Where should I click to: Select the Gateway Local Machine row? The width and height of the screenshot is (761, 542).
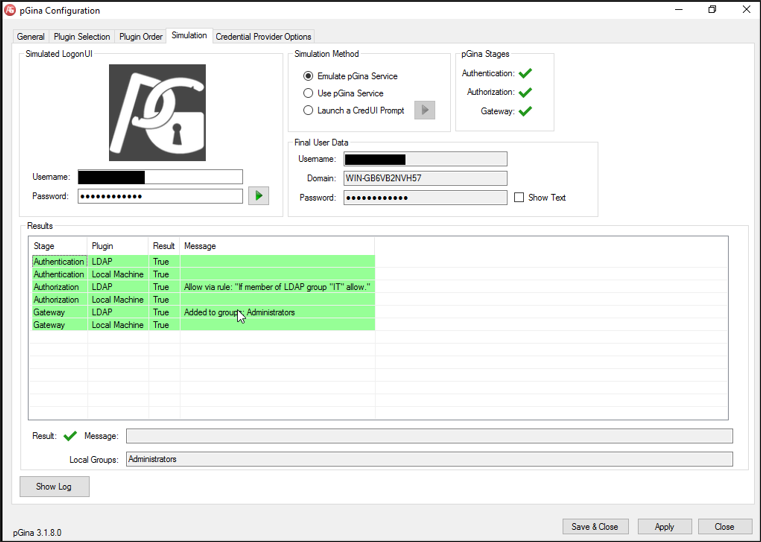[x=203, y=325]
